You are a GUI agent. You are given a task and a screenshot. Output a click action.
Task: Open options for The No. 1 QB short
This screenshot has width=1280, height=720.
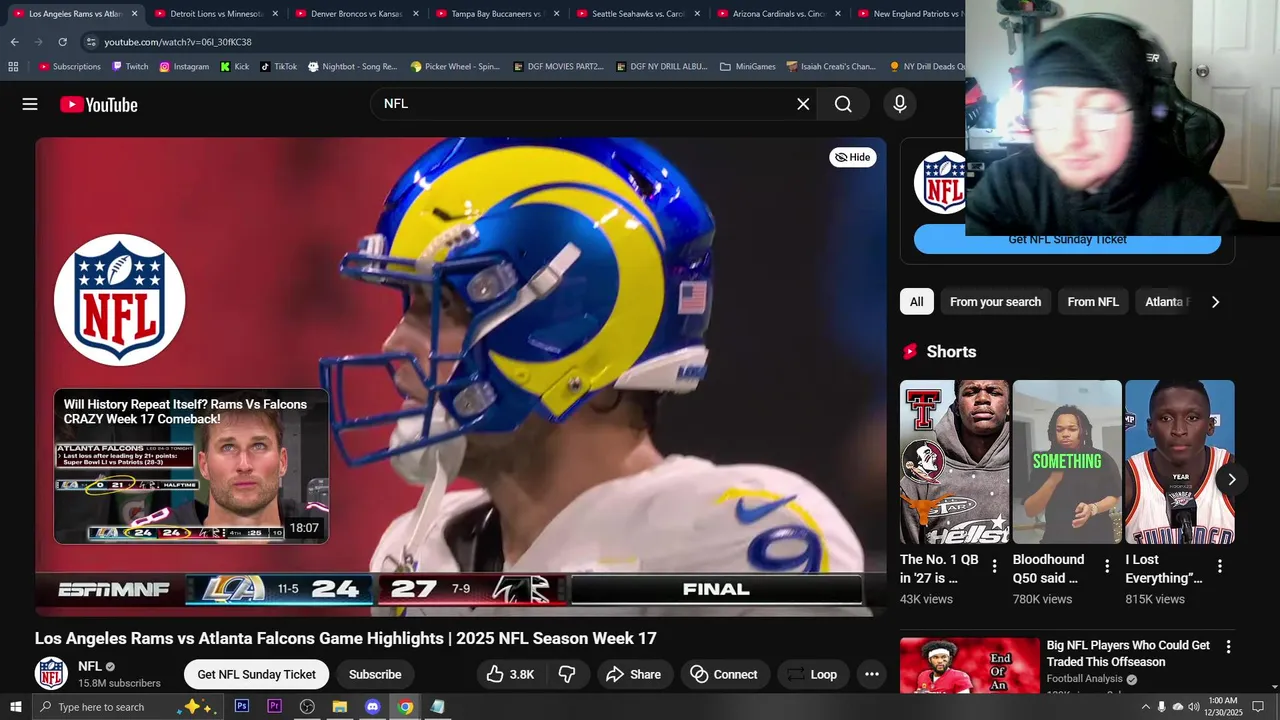994,566
